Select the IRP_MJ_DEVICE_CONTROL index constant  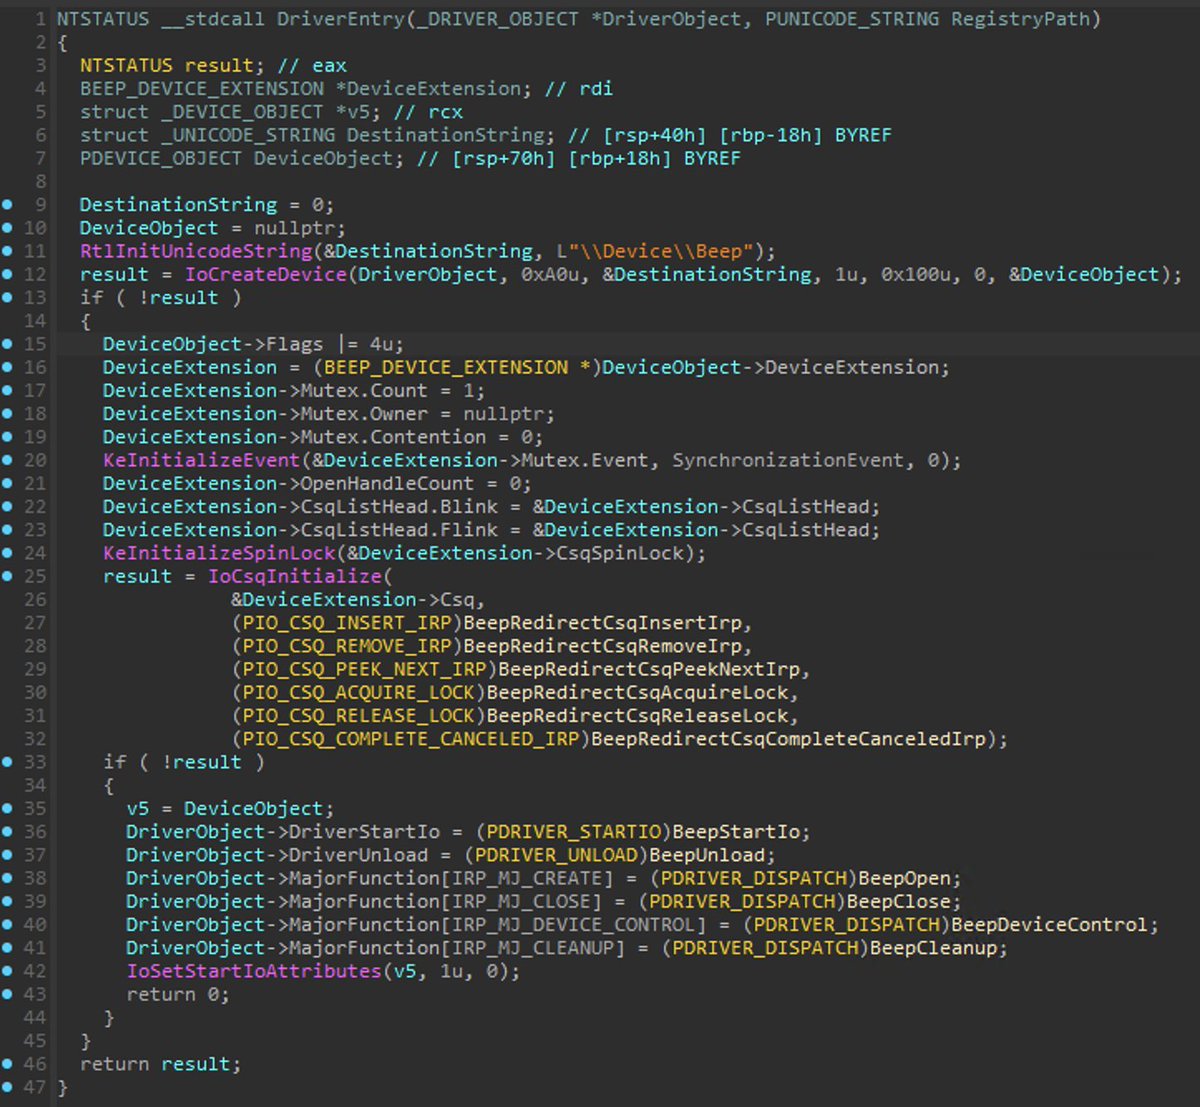(573, 925)
